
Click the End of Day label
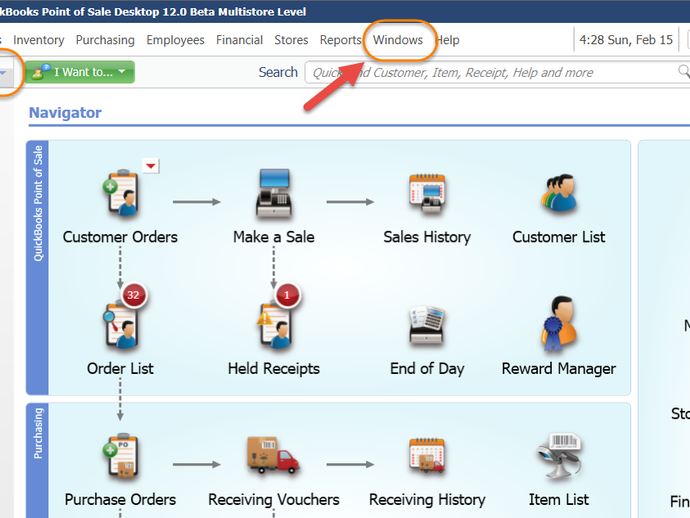click(x=427, y=369)
